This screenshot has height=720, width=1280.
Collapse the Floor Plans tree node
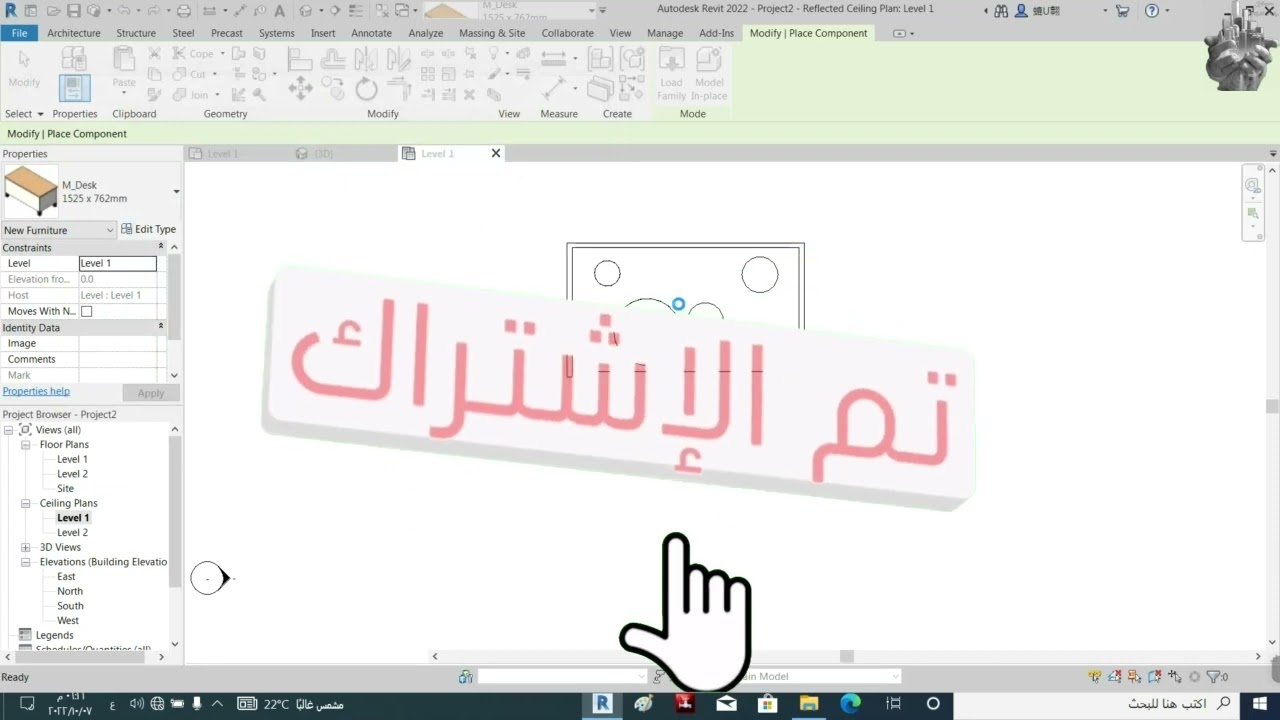(26, 445)
